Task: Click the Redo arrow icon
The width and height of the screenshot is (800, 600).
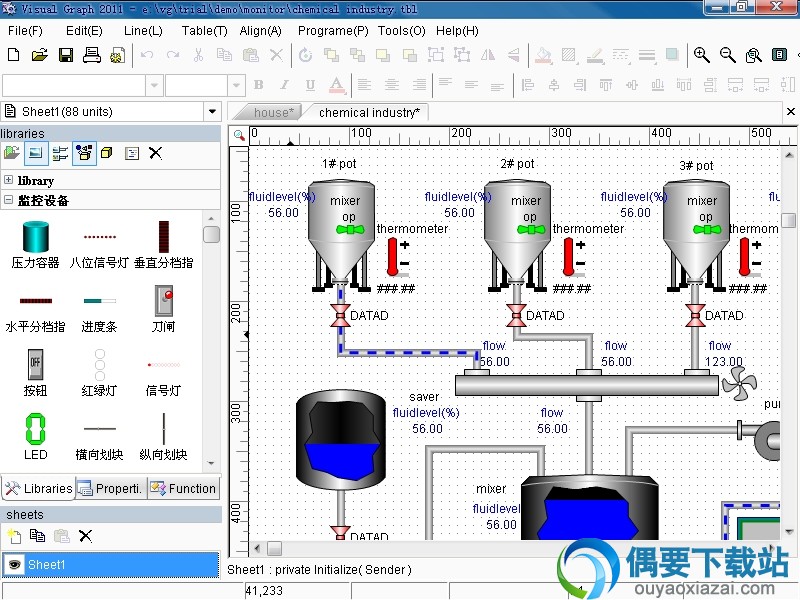Action: [x=173, y=55]
